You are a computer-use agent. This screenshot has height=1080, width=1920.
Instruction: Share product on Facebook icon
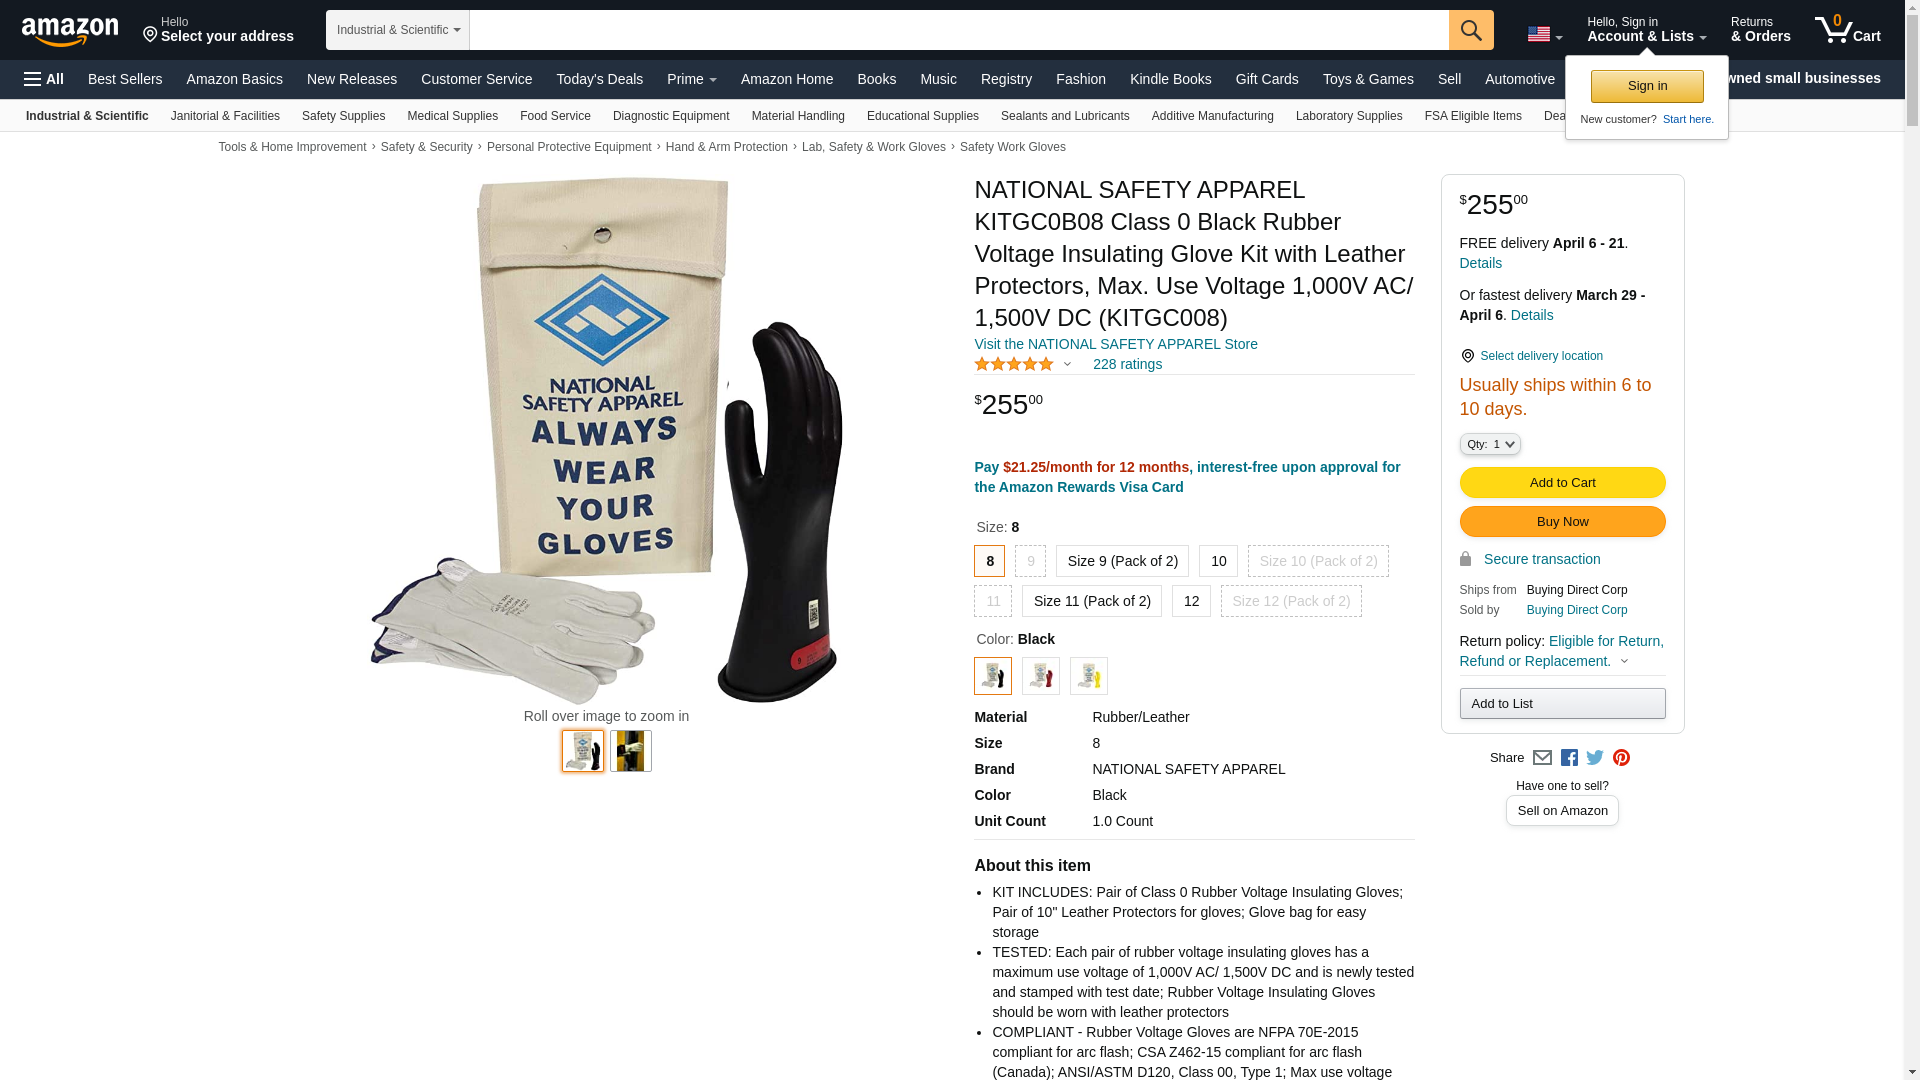[1569, 758]
